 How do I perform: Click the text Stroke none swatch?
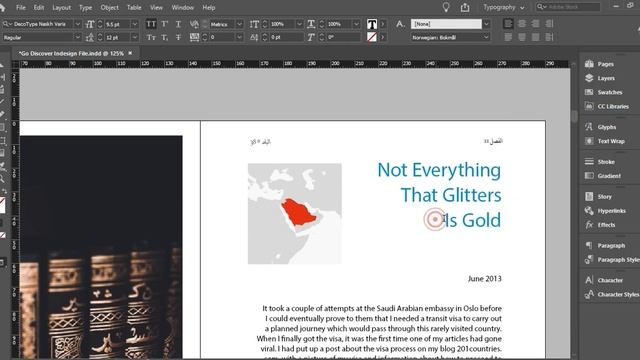click(x=372, y=37)
